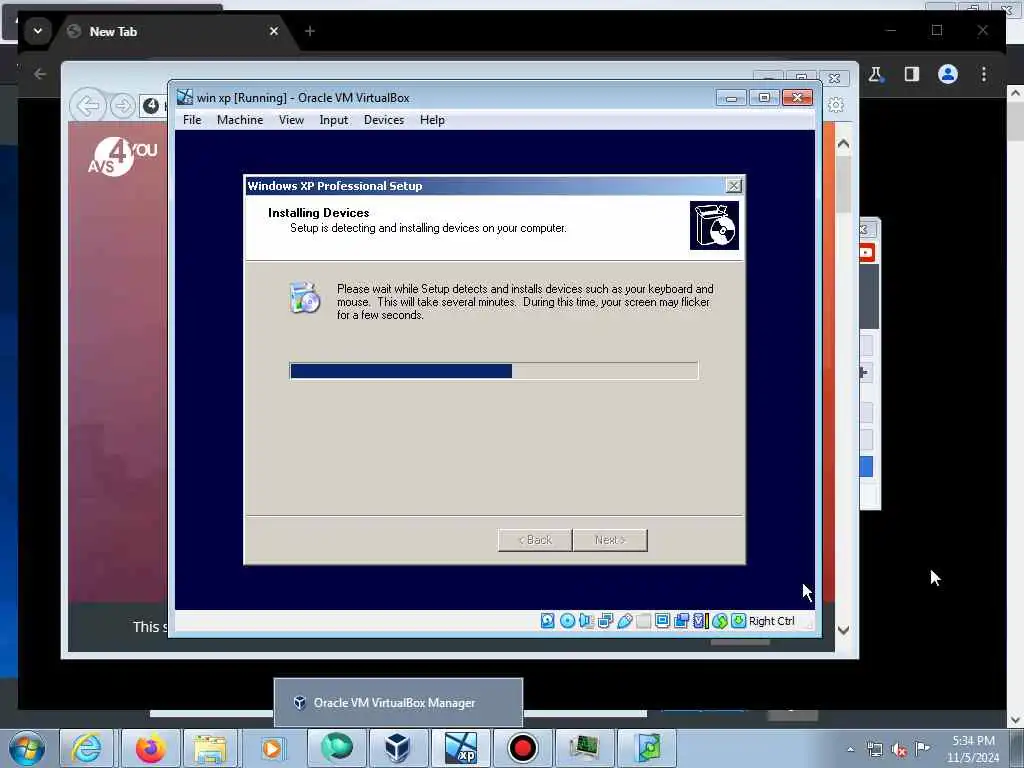Open Chrome profile avatar
Viewport: 1024px width, 768px height.
pos(948,74)
